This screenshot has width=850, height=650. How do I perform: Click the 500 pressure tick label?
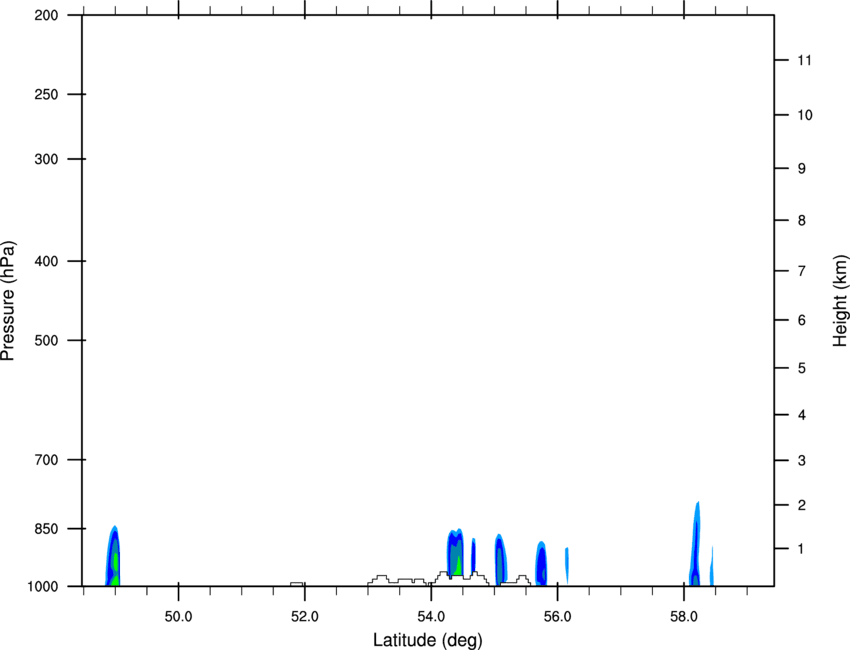click(x=46, y=340)
